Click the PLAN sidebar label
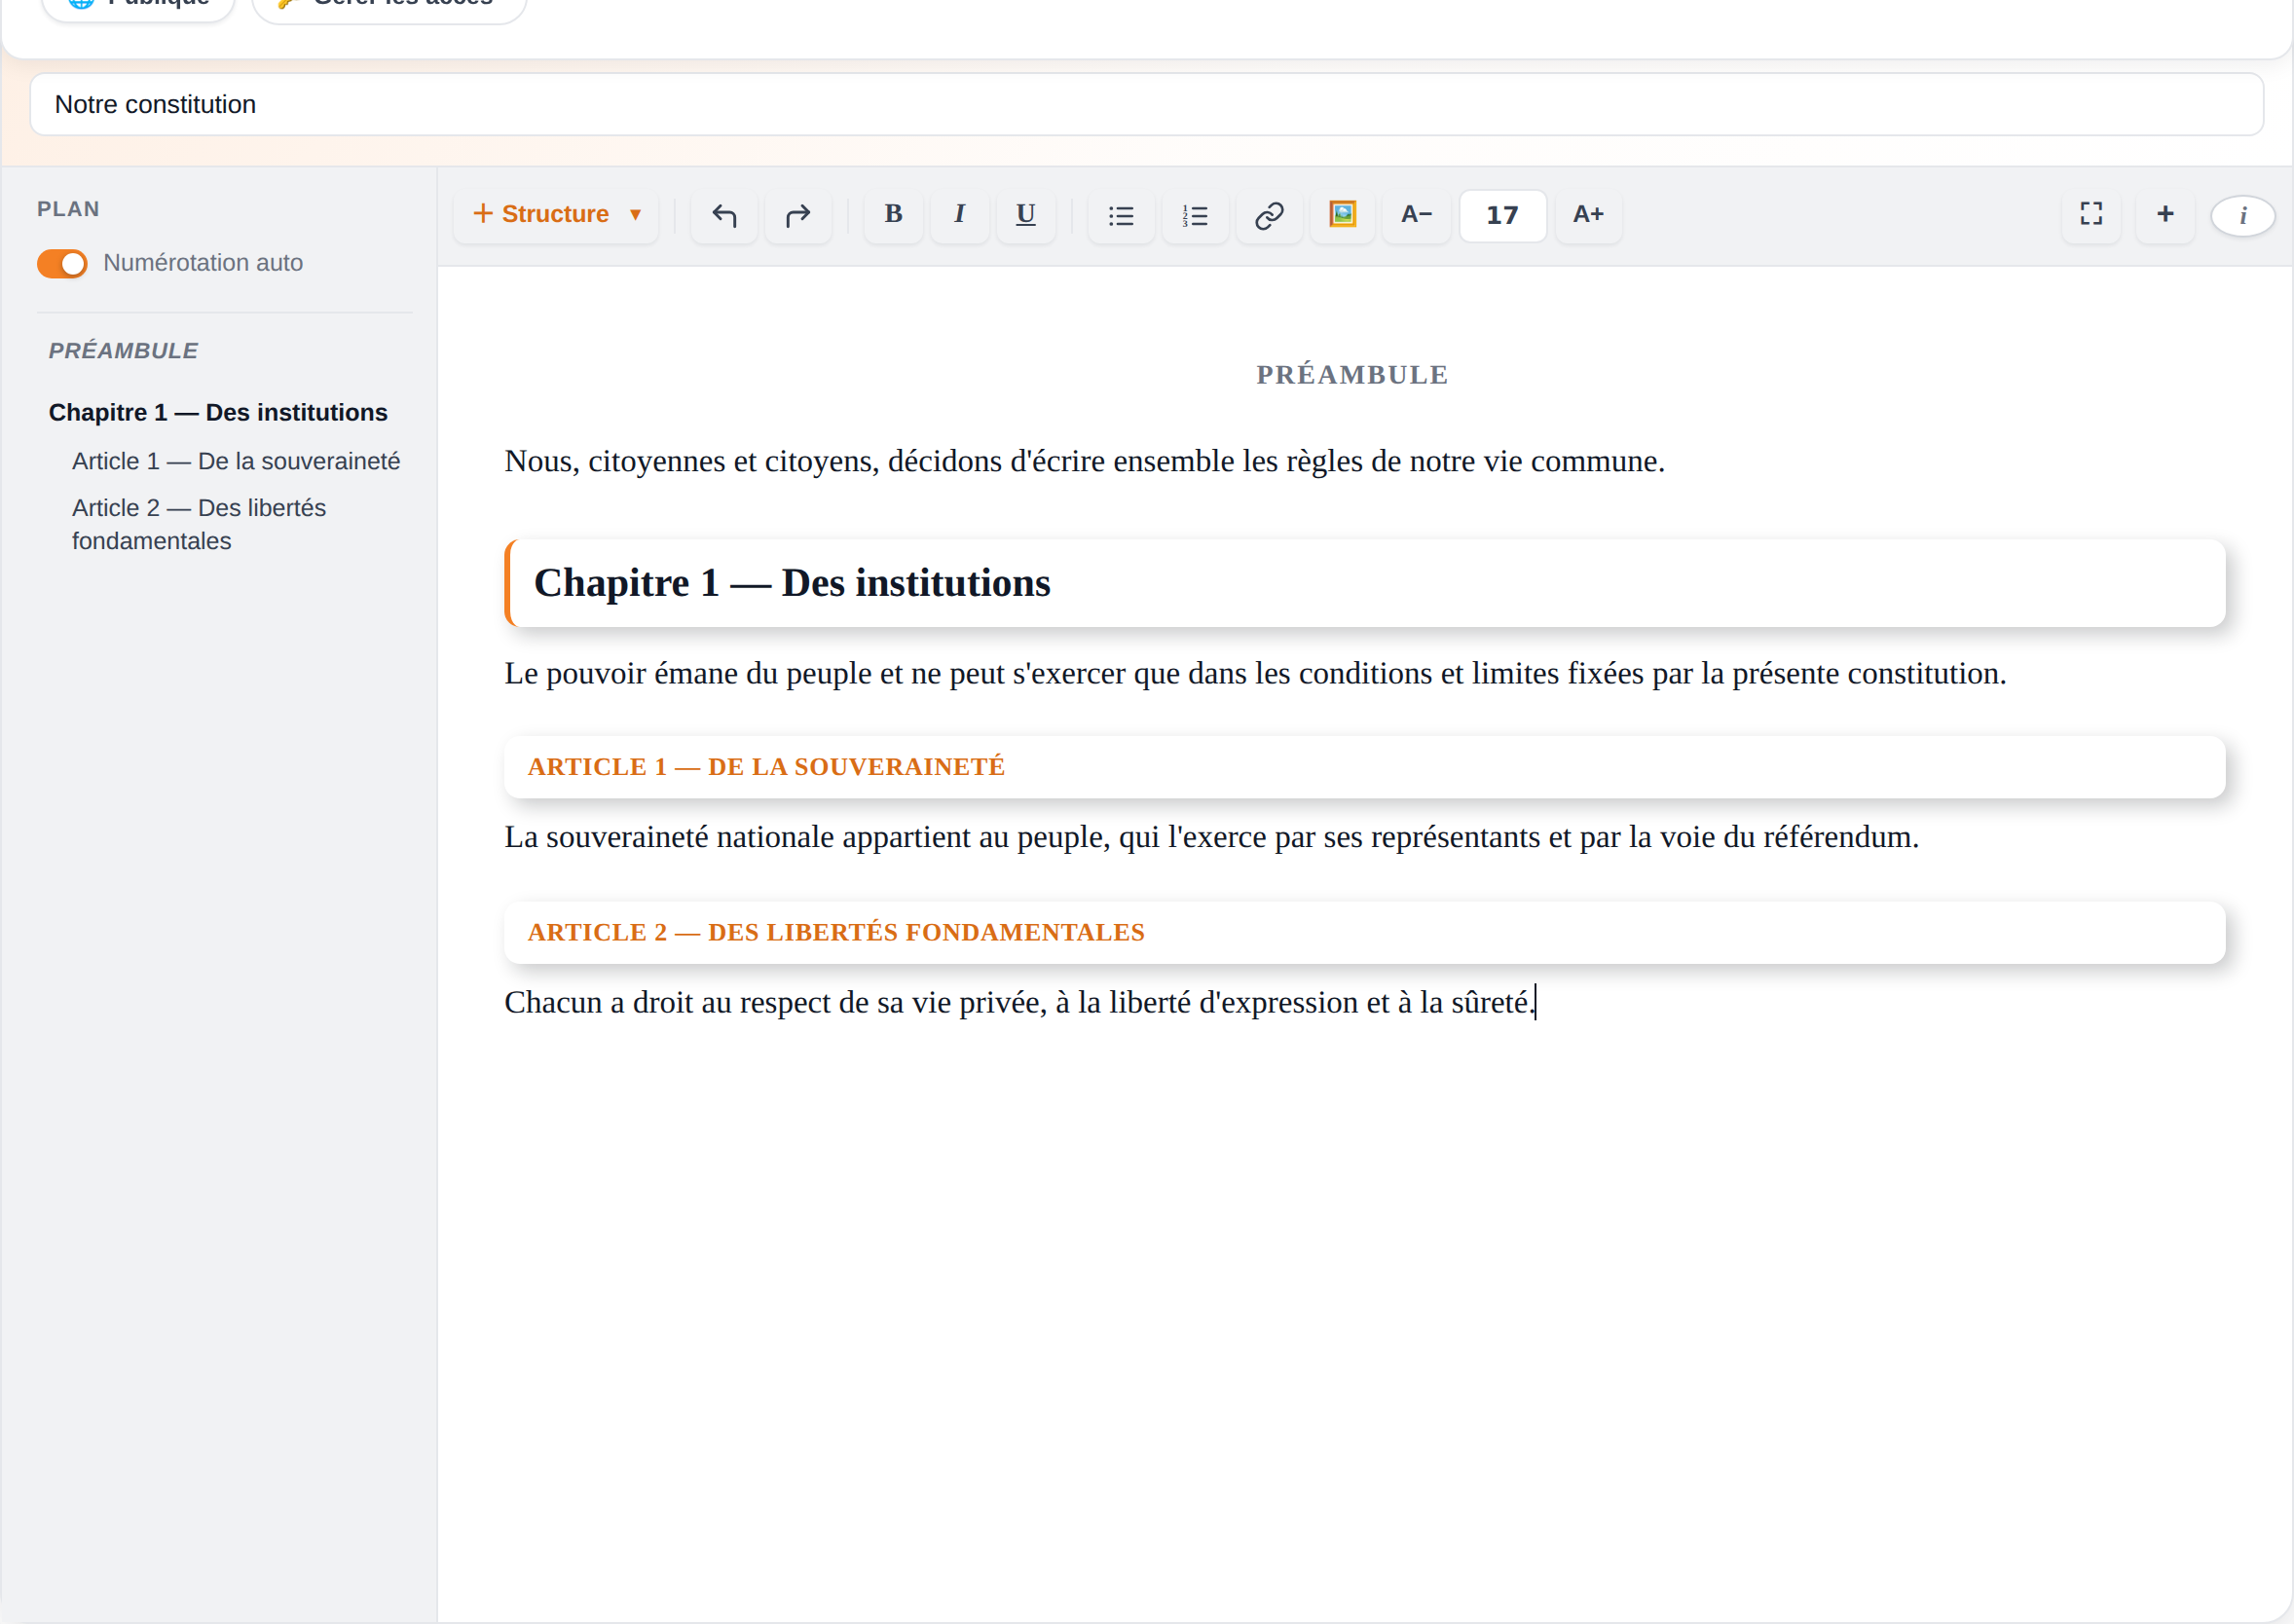The height and width of the screenshot is (1624, 2294). (68, 209)
